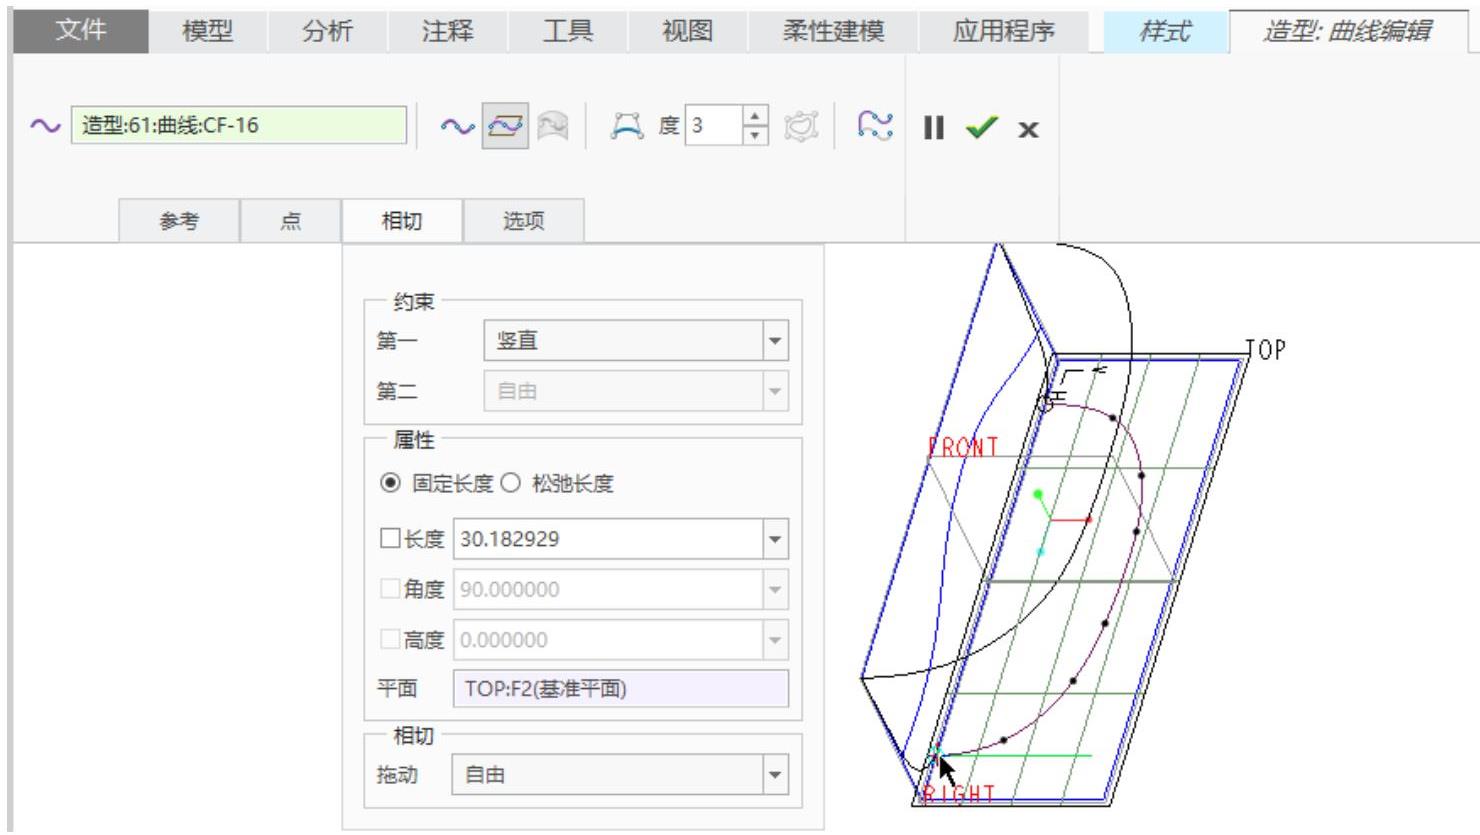The image size is (1480, 835).
Task: Select the 固定长度 radio button
Action: (x=390, y=484)
